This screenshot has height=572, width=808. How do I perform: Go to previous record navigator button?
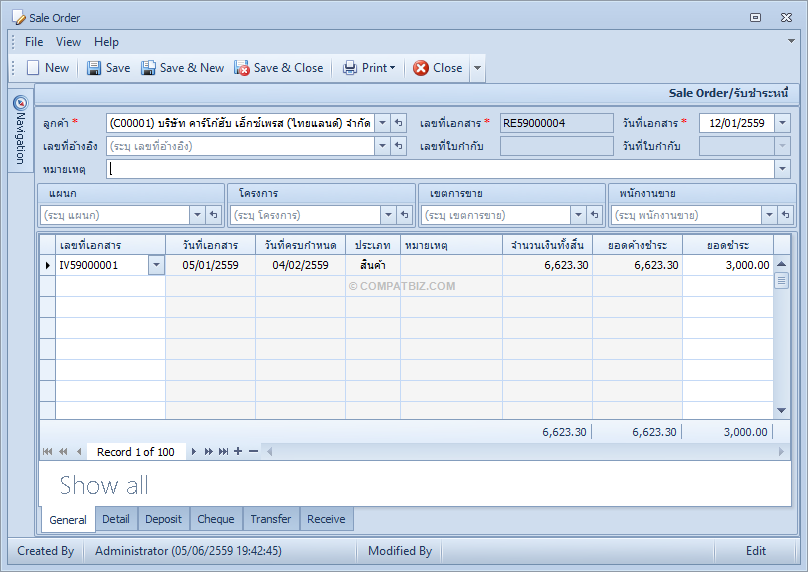tap(79, 451)
